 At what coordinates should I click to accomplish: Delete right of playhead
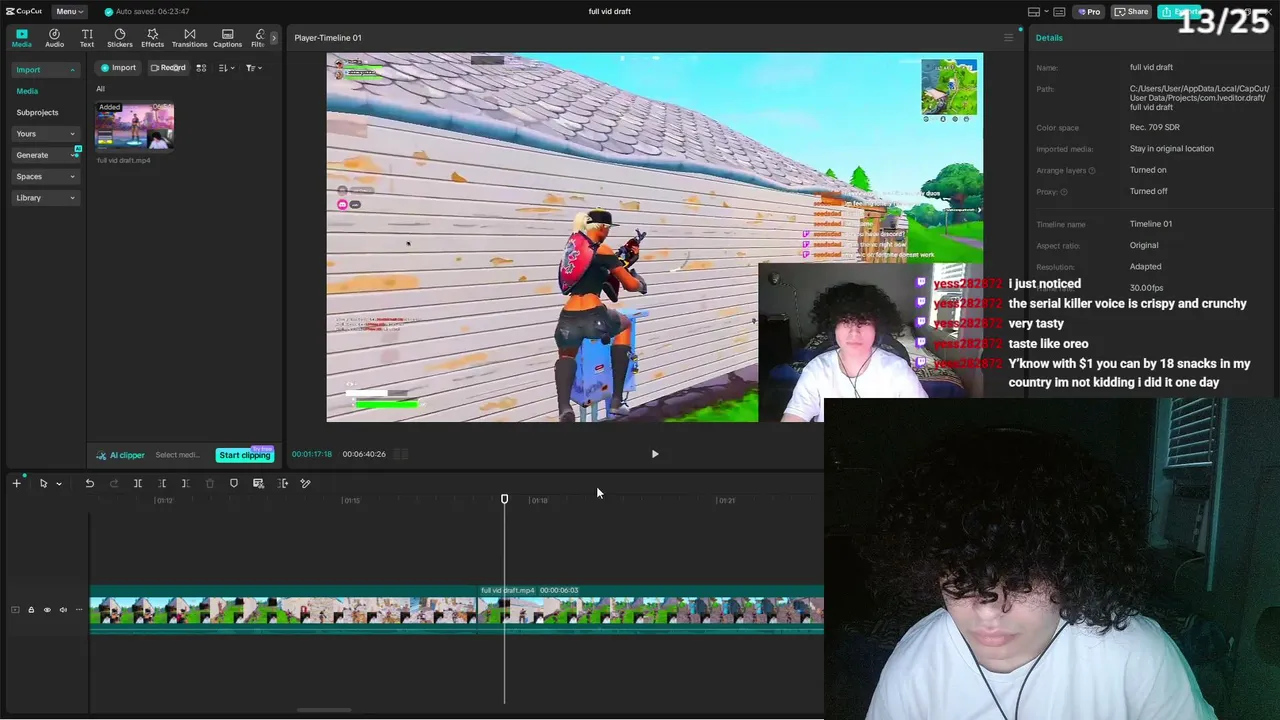point(185,483)
